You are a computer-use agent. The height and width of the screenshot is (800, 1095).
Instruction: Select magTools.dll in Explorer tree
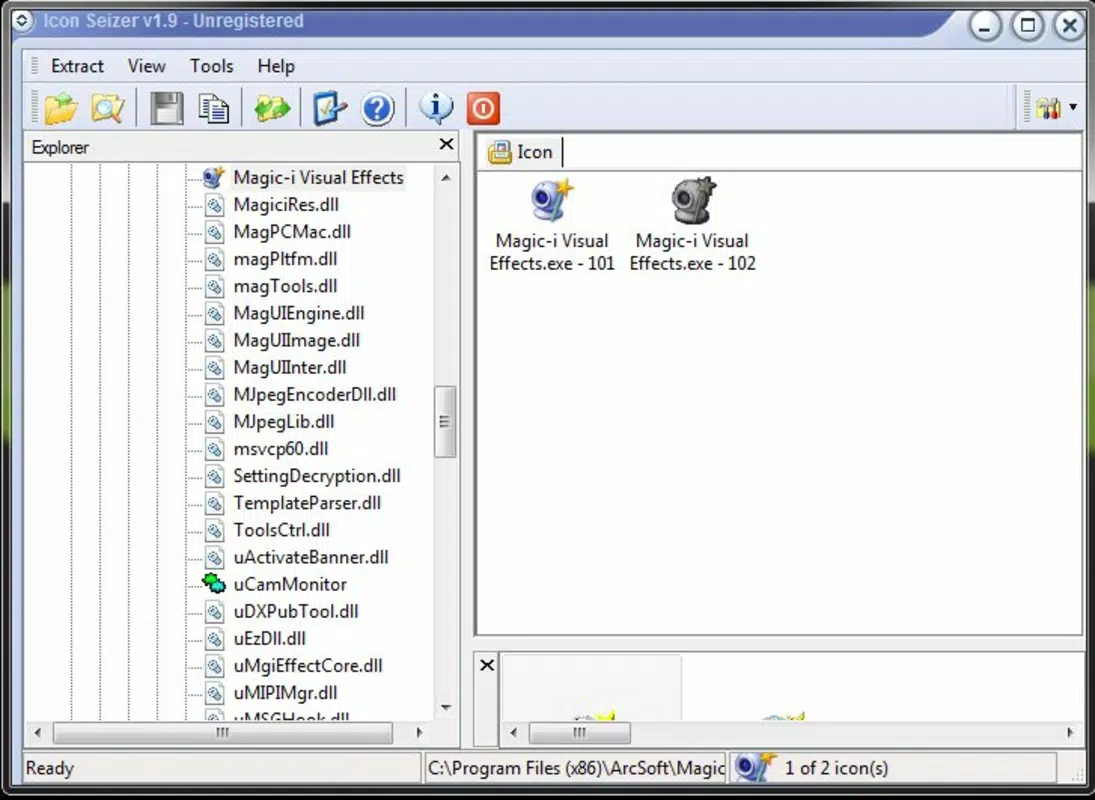285,286
